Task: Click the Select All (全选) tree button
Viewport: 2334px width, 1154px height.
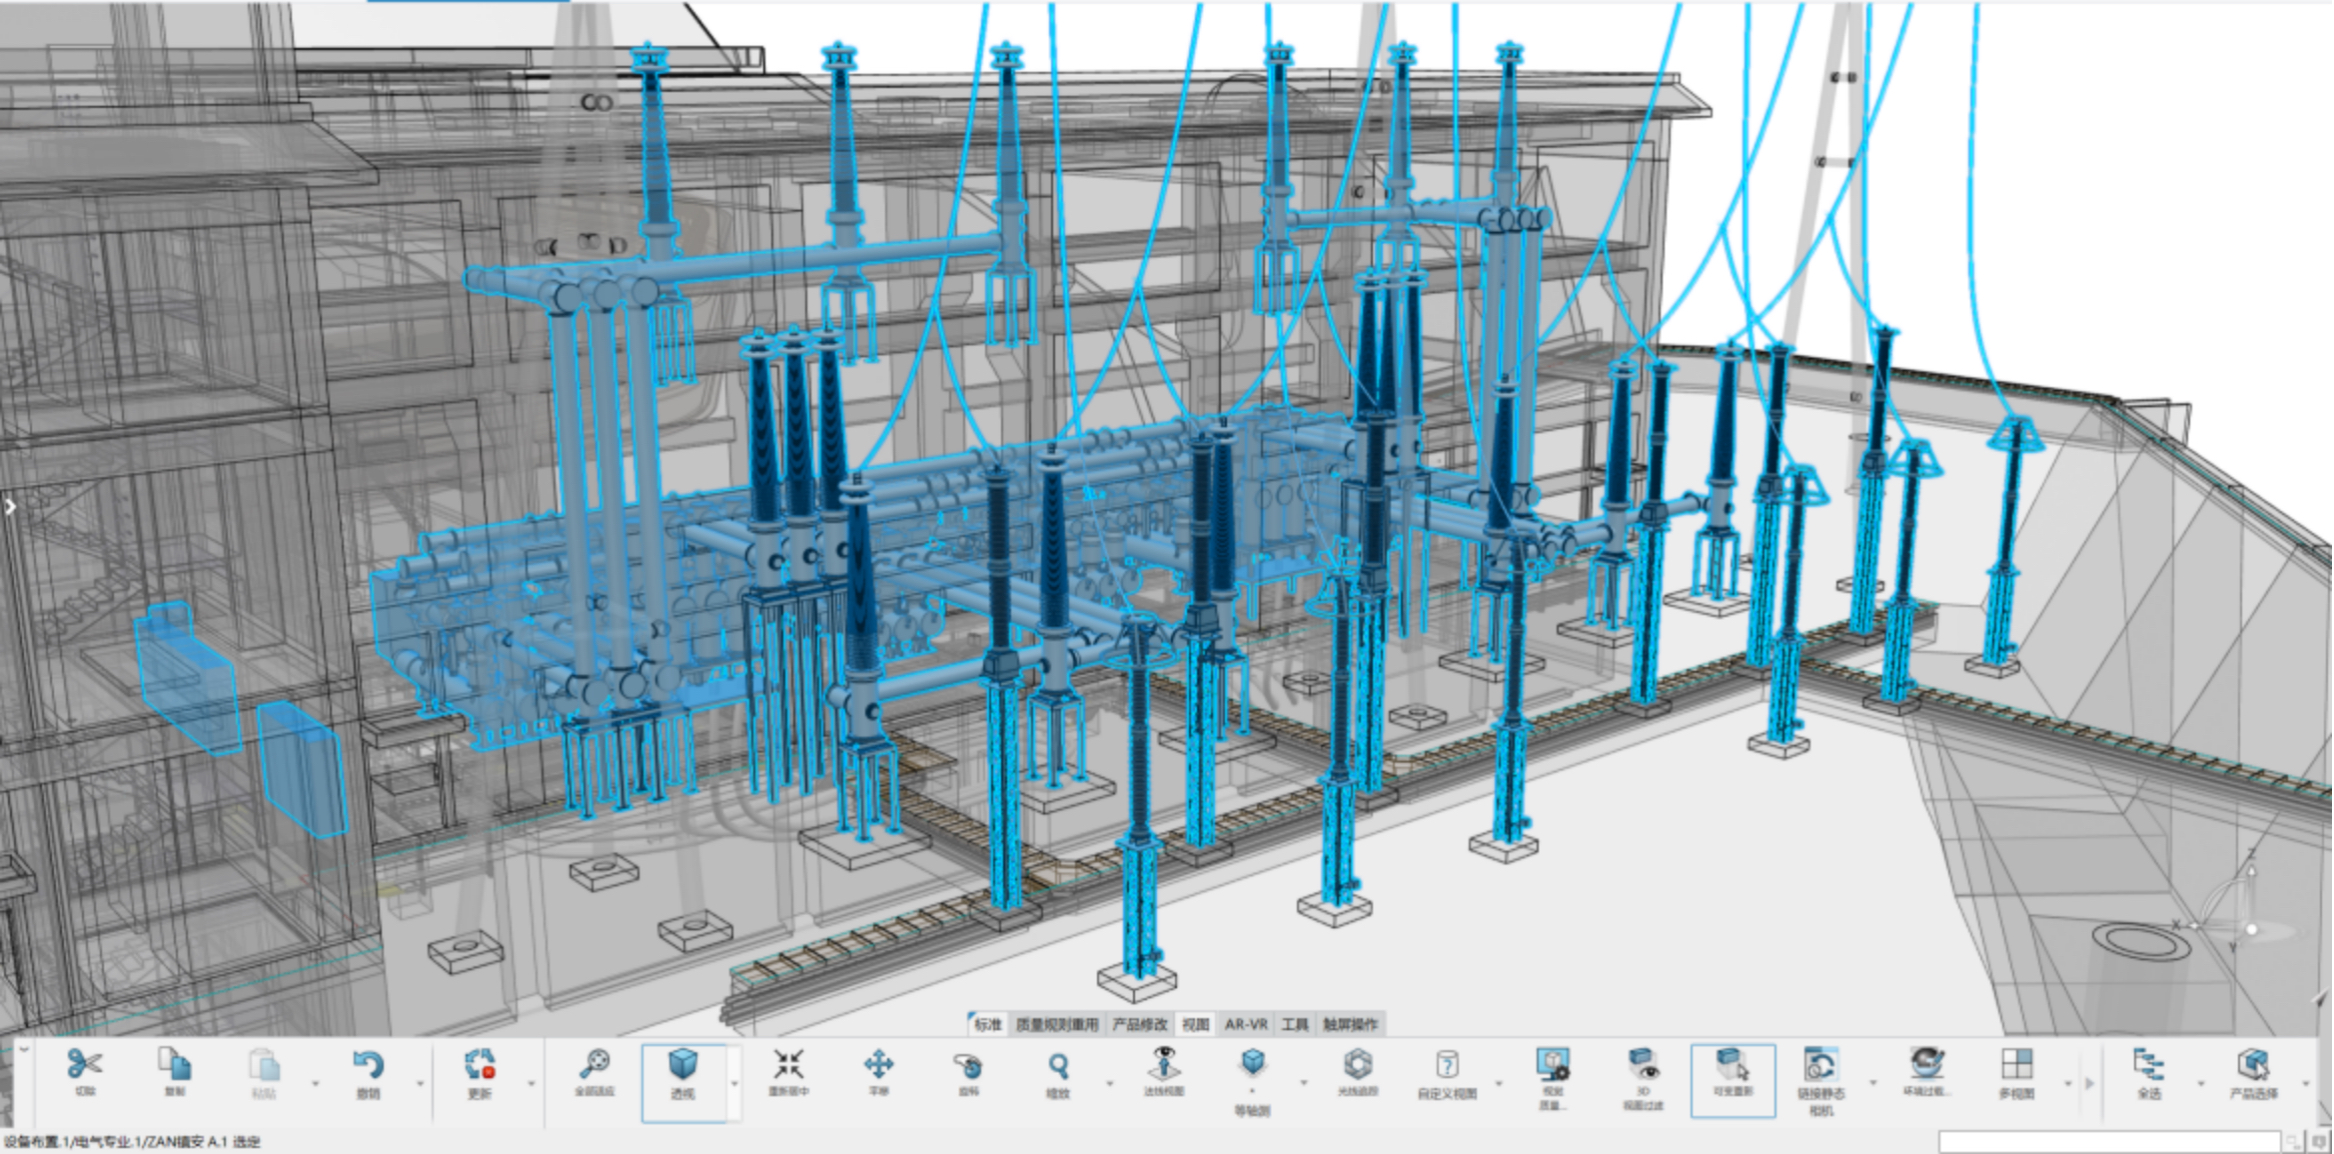Action: coord(2148,1066)
